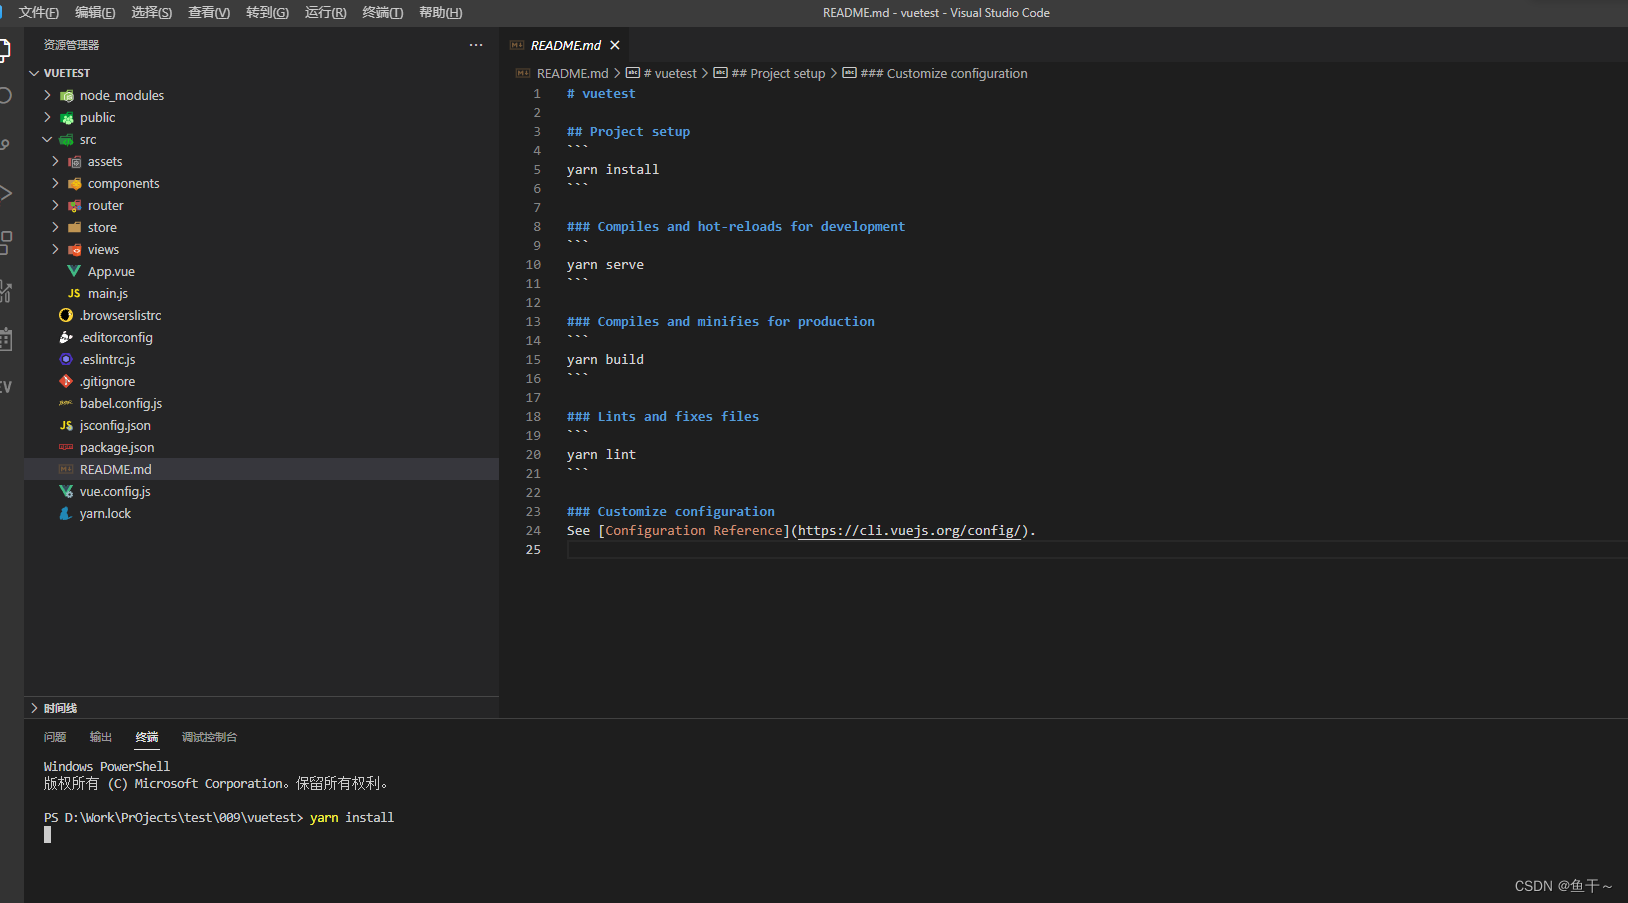Click the '## Project setup' breadcrumb label
Screen dimensions: 1628x903
(x=778, y=73)
